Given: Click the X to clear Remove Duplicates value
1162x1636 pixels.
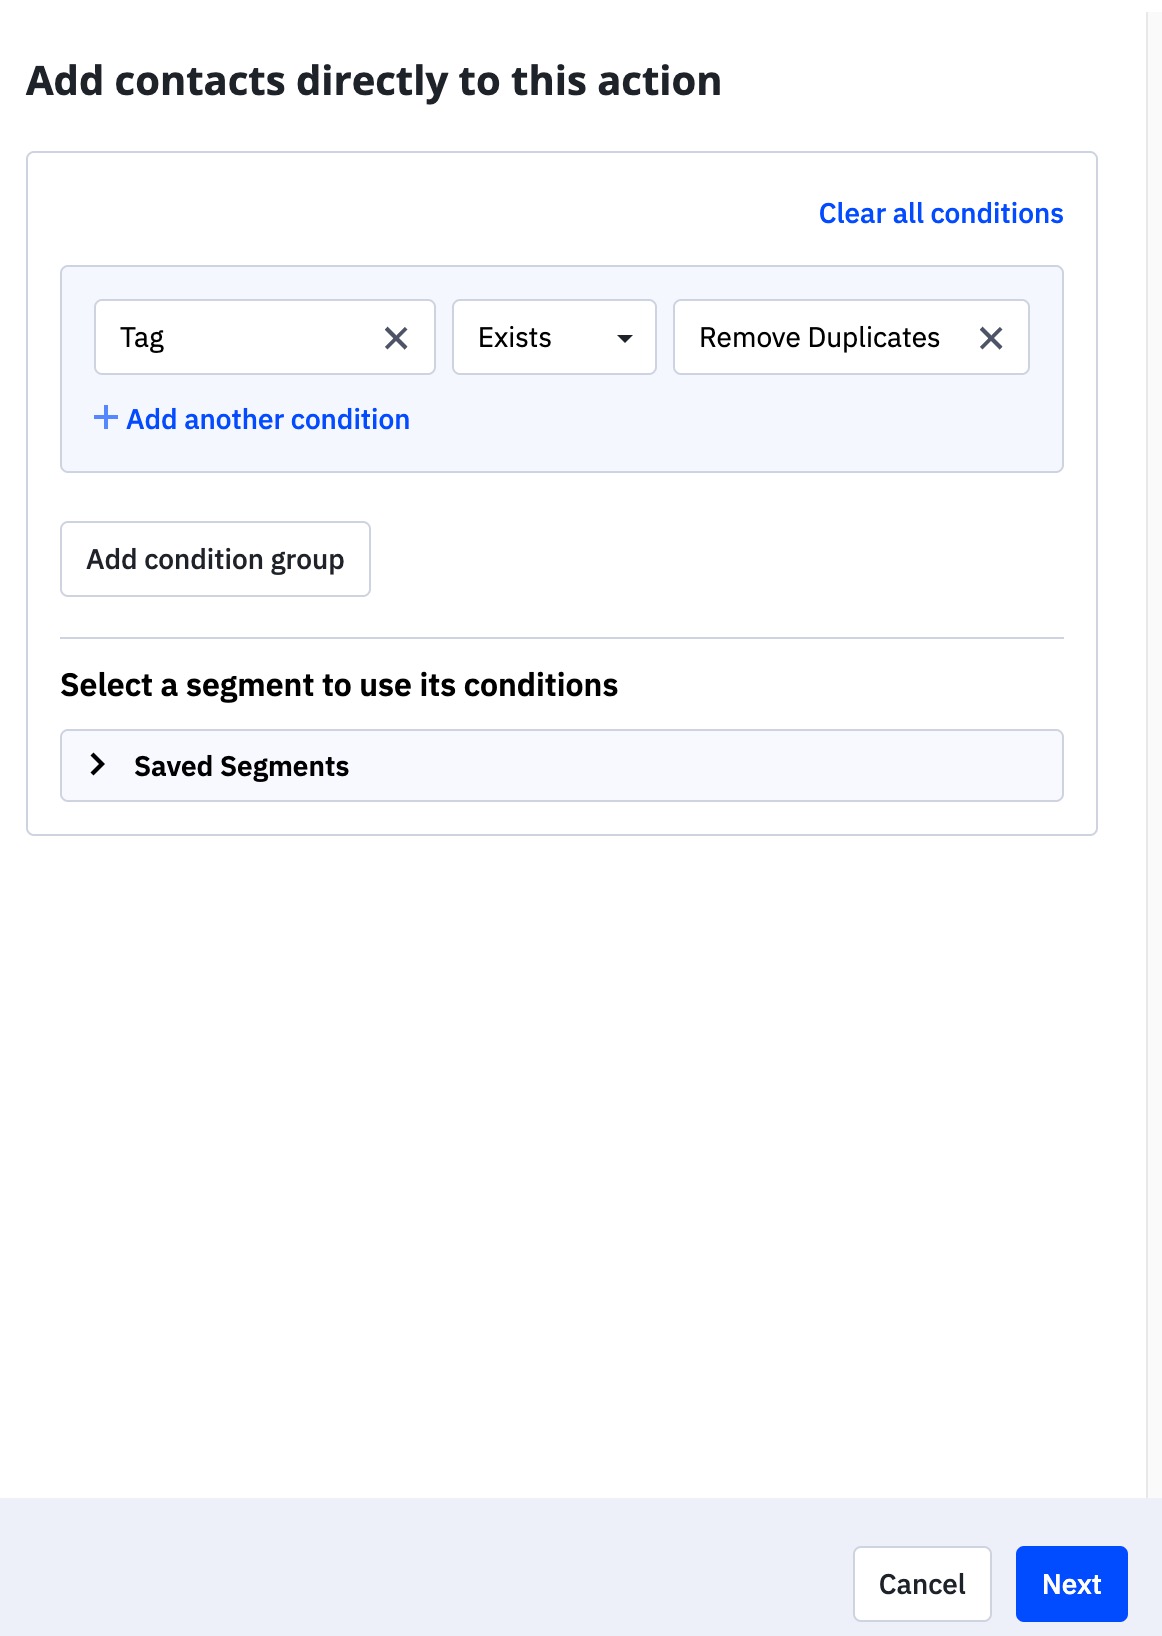Looking at the screenshot, I should tap(993, 338).
